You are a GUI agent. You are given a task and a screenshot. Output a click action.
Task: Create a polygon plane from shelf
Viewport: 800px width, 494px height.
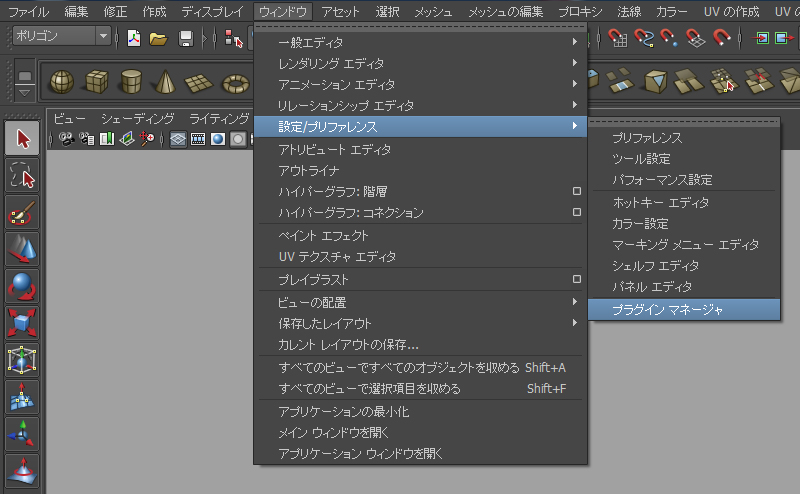tap(199, 82)
